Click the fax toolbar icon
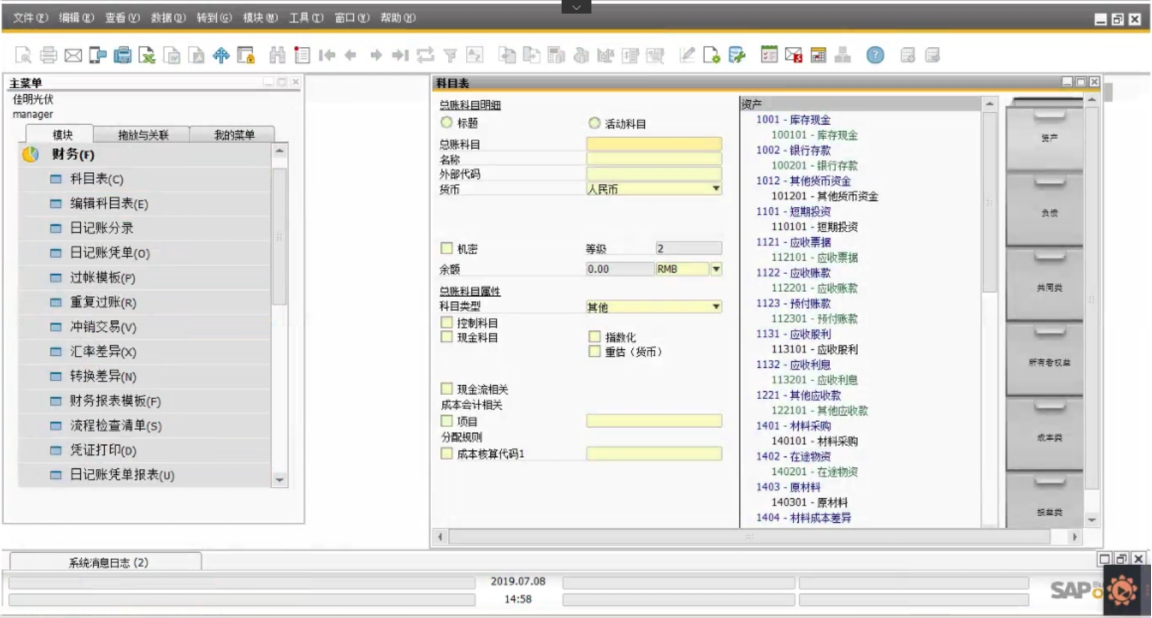Image resolution: width=1152 pixels, height=618 pixels. 122,55
